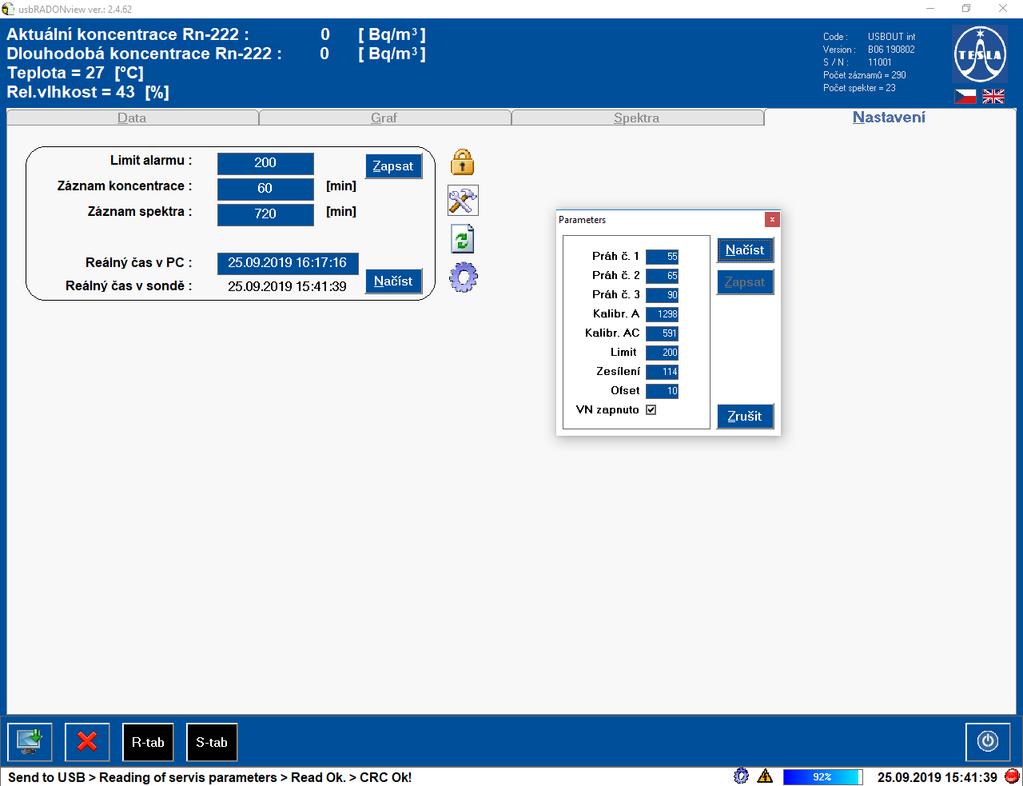Select the Nastavení tab
Viewport: 1023px width, 786px height.
pos(889,117)
